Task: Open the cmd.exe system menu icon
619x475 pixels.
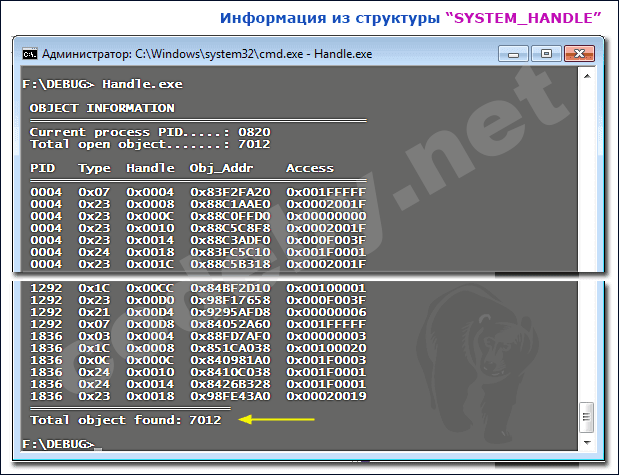Action: click(30, 54)
